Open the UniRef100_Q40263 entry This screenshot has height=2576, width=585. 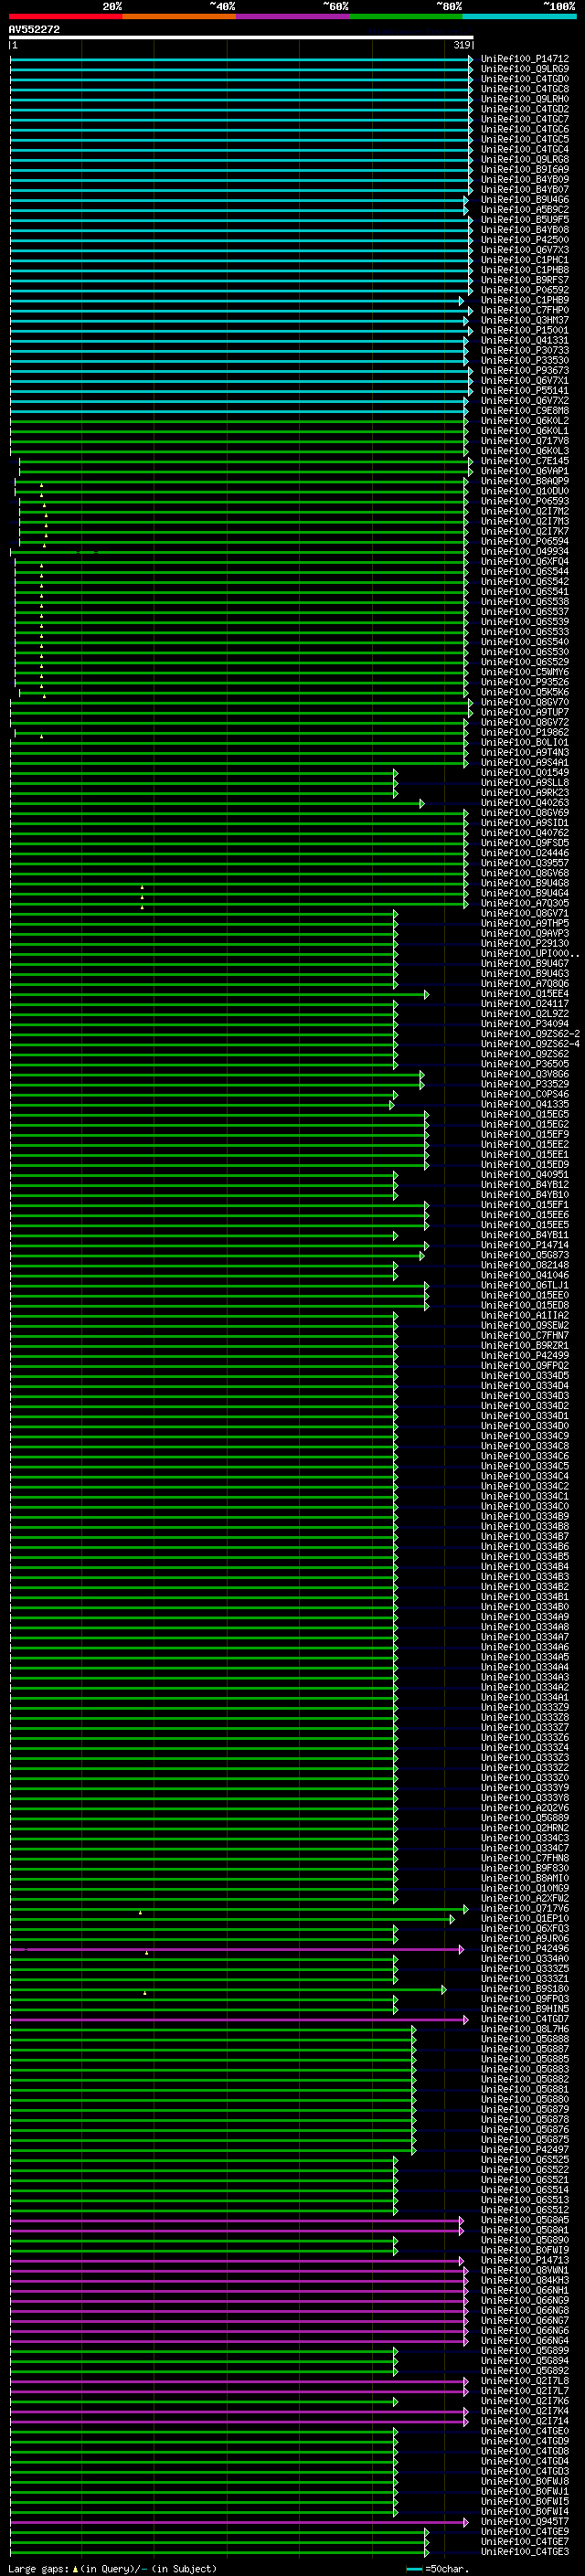(x=525, y=803)
